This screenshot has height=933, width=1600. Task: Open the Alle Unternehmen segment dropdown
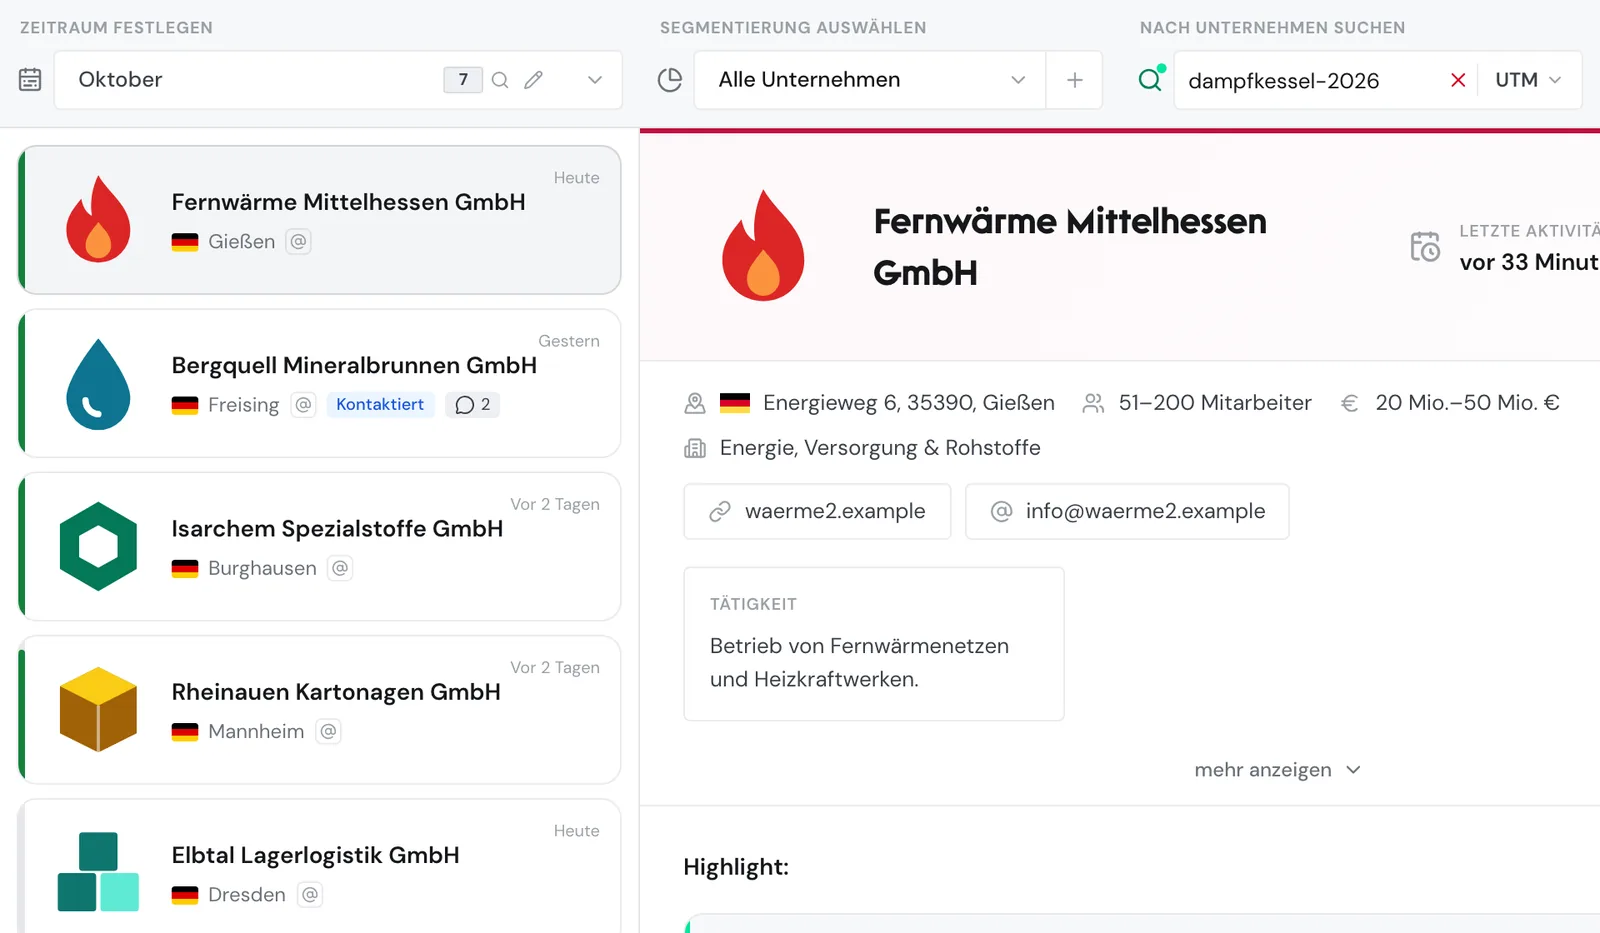[870, 80]
